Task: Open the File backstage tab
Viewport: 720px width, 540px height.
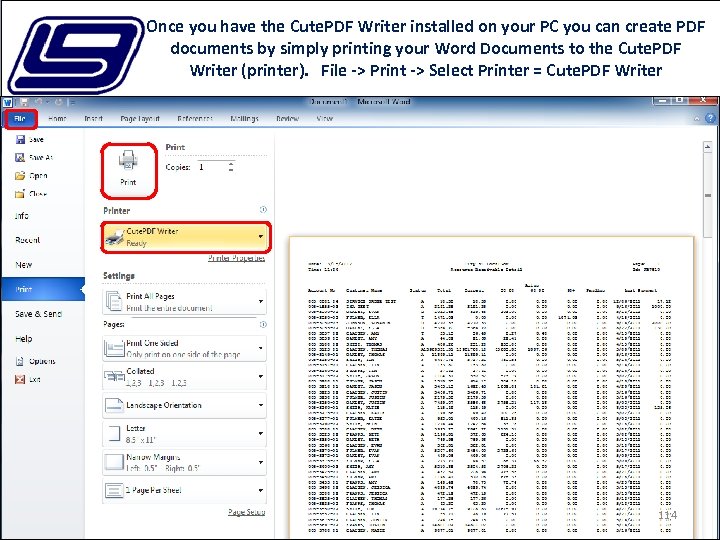Action: click(20, 119)
